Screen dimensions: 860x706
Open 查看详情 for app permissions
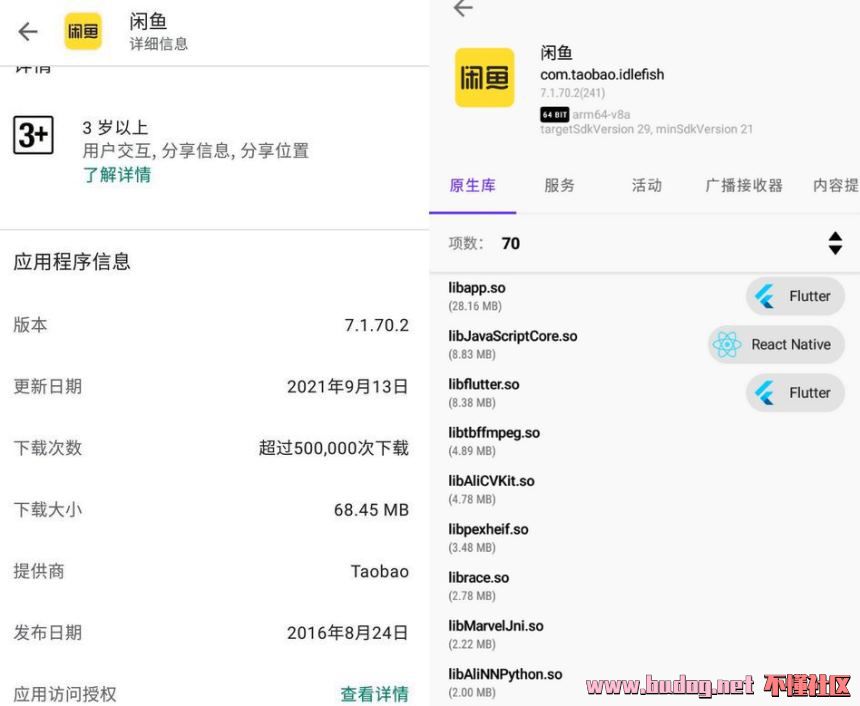pyautogui.click(x=375, y=694)
